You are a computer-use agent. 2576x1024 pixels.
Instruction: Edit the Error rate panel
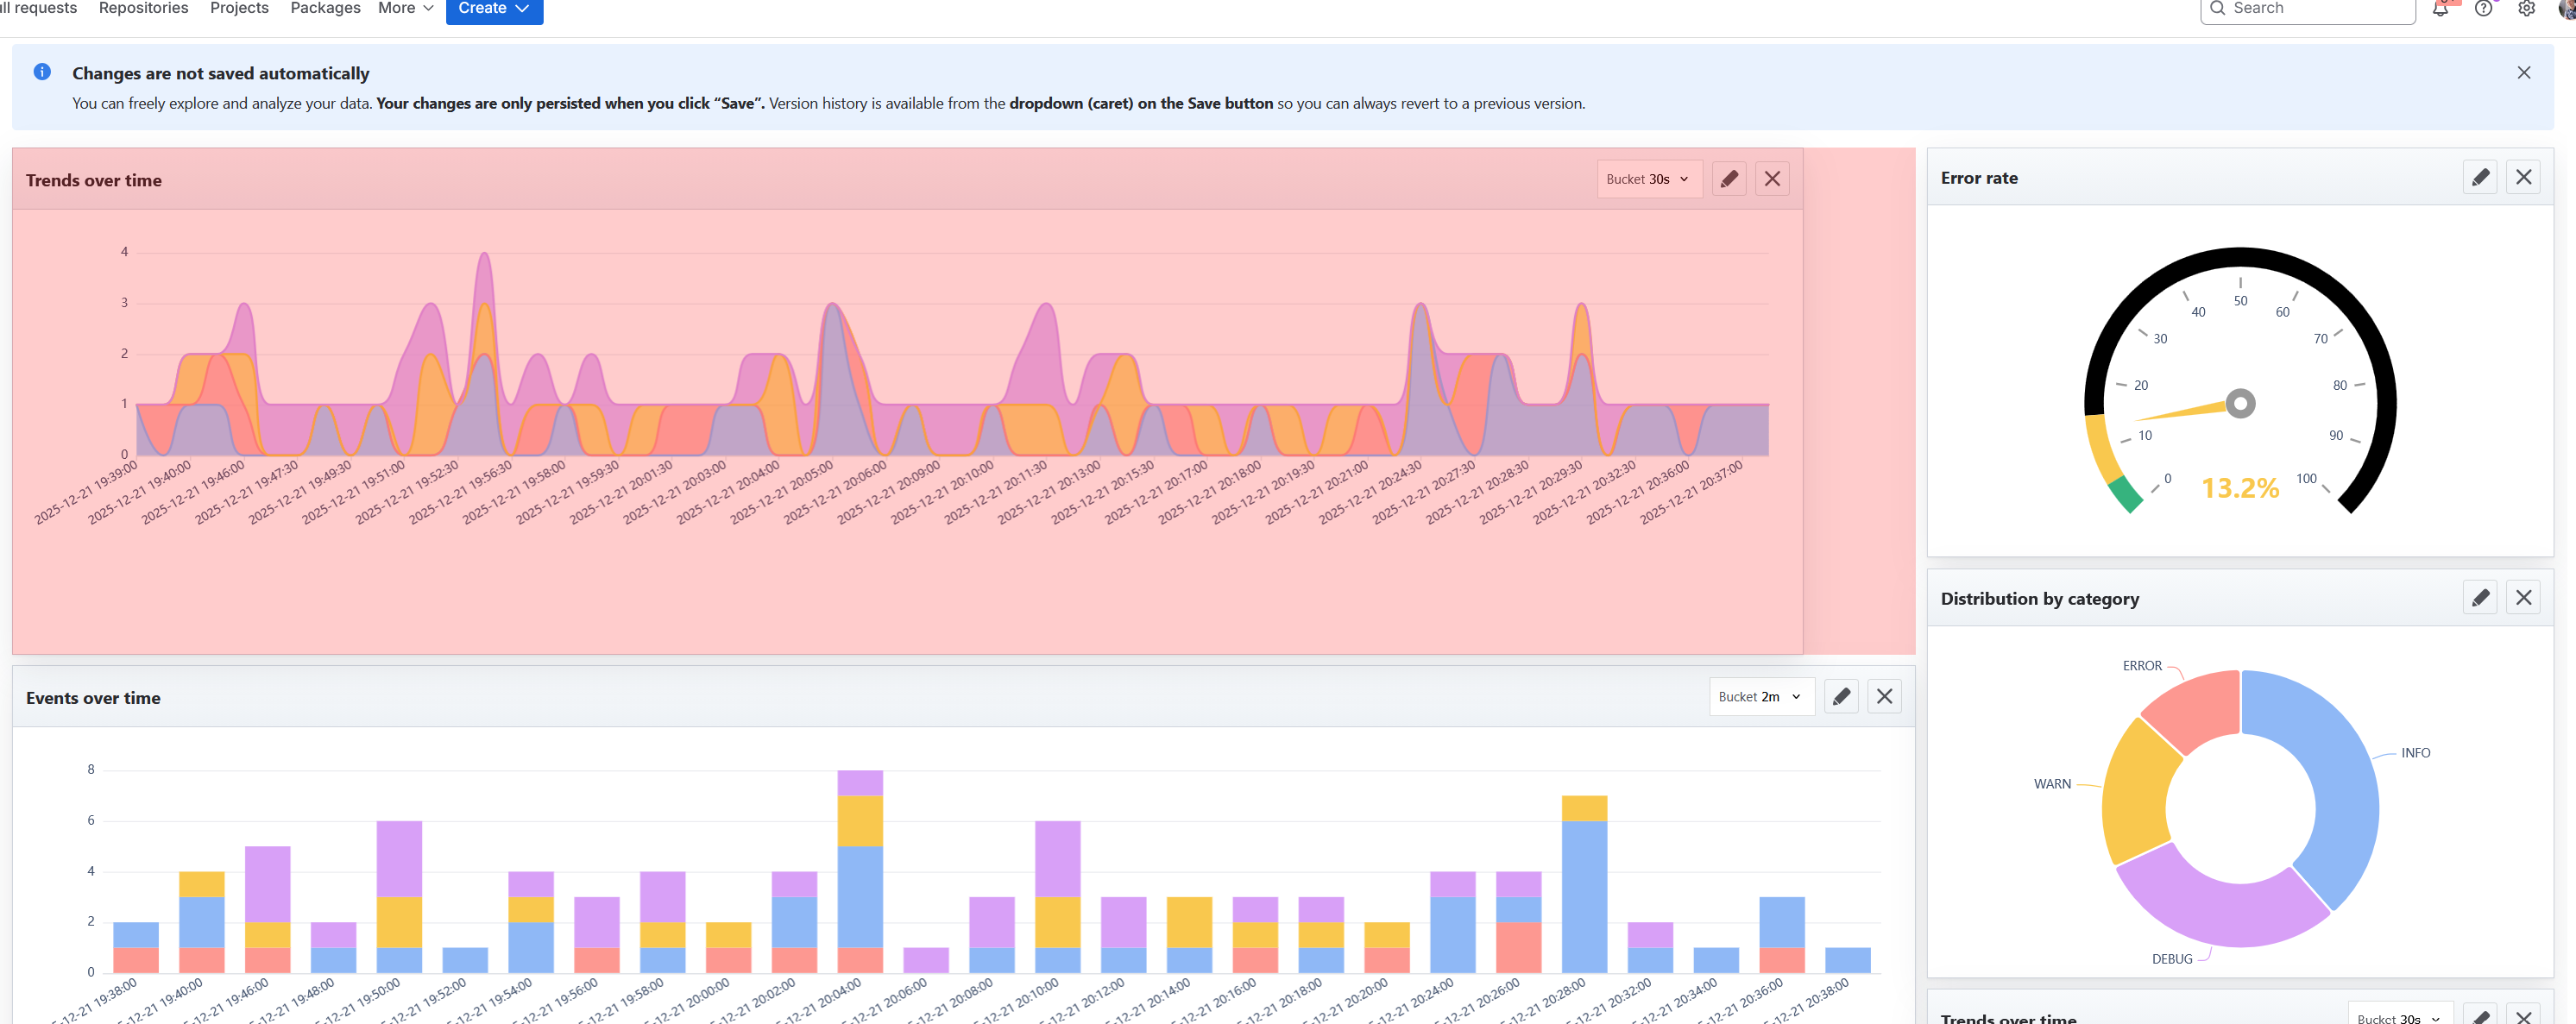pos(2480,177)
